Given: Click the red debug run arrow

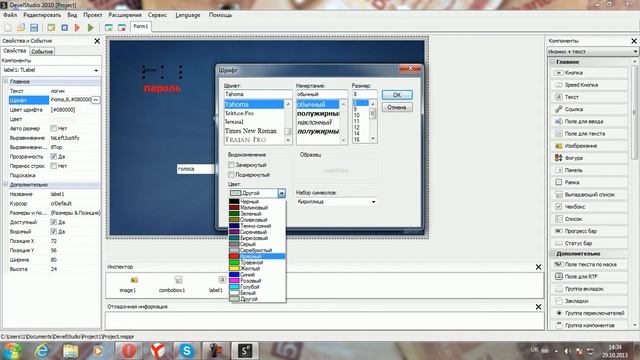Looking at the screenshot, I should pyautogui.click(x=78, y=28).
